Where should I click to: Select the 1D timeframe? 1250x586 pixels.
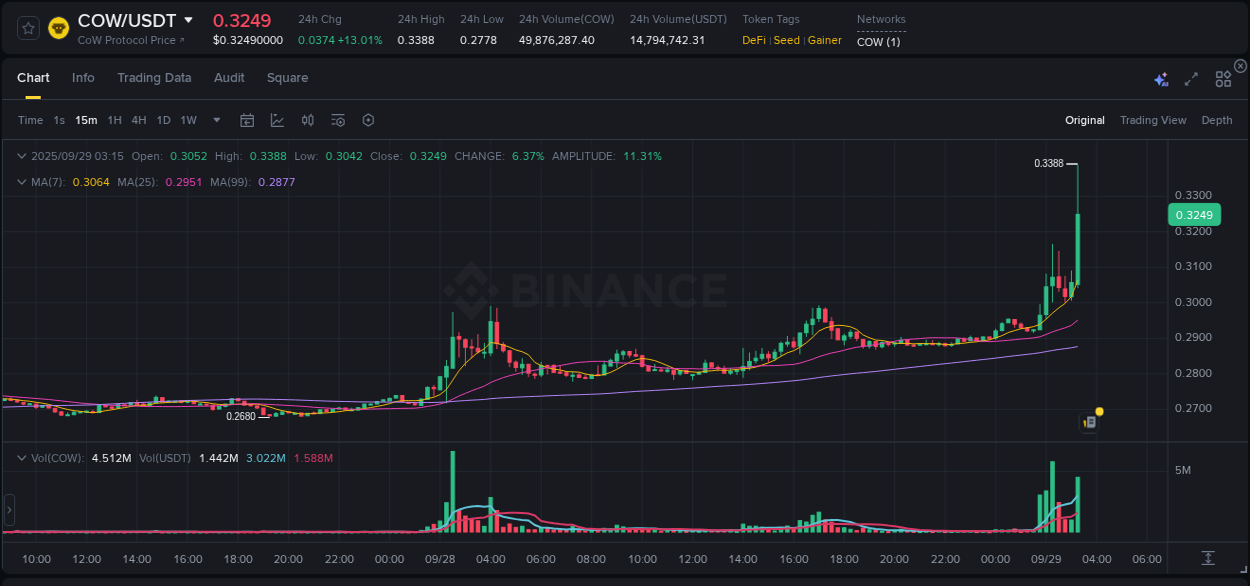[x=163, y=119]
